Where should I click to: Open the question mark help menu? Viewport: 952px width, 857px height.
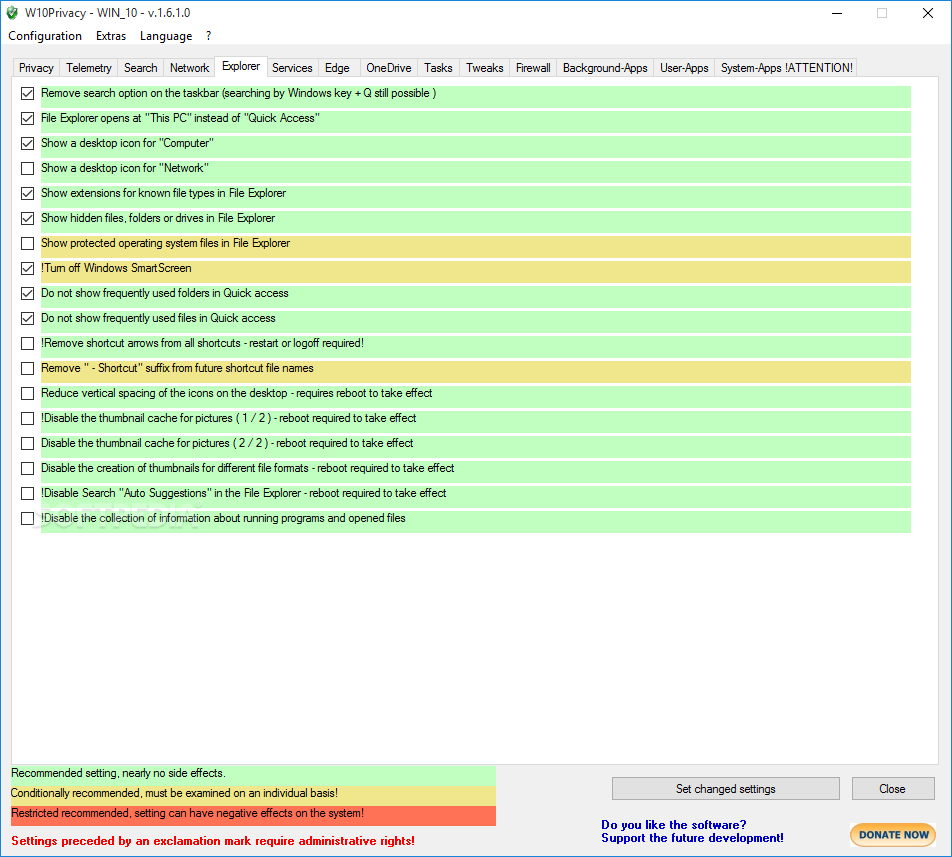click(208, 36)
